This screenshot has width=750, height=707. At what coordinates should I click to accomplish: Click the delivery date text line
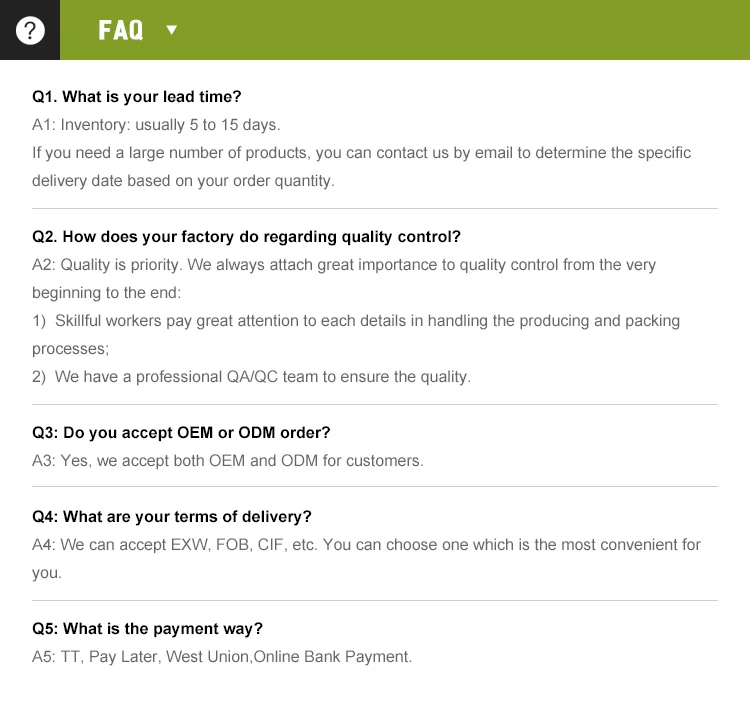click(x=183, y=181)
